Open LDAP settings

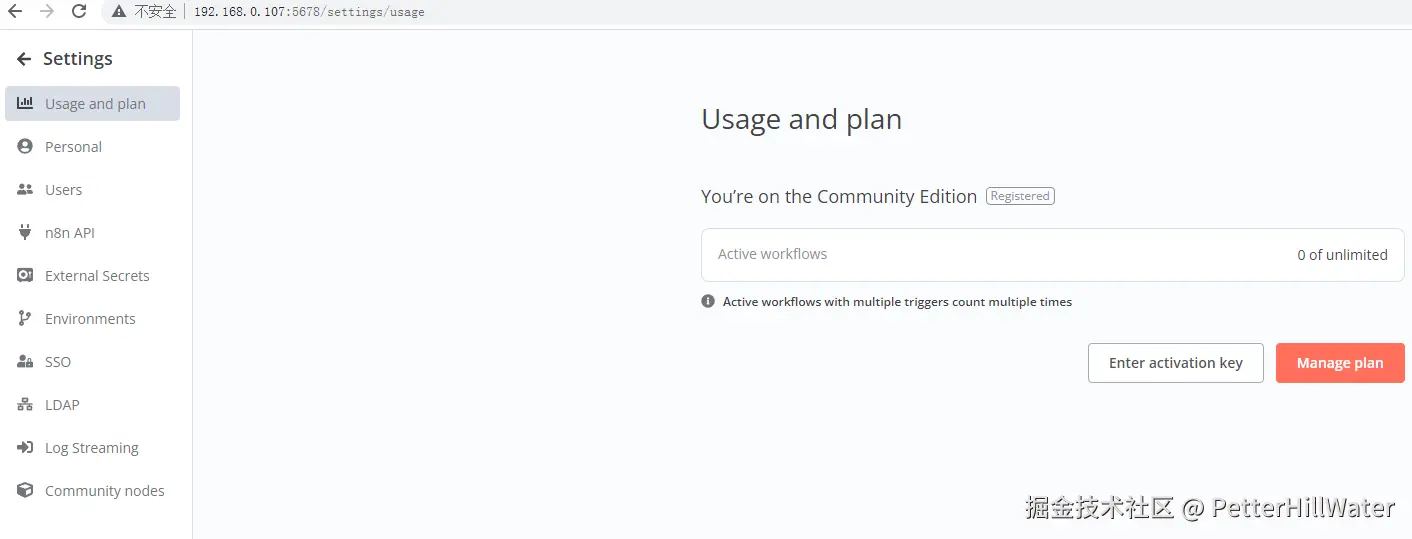pyautogui.click(x=92, y=405)
